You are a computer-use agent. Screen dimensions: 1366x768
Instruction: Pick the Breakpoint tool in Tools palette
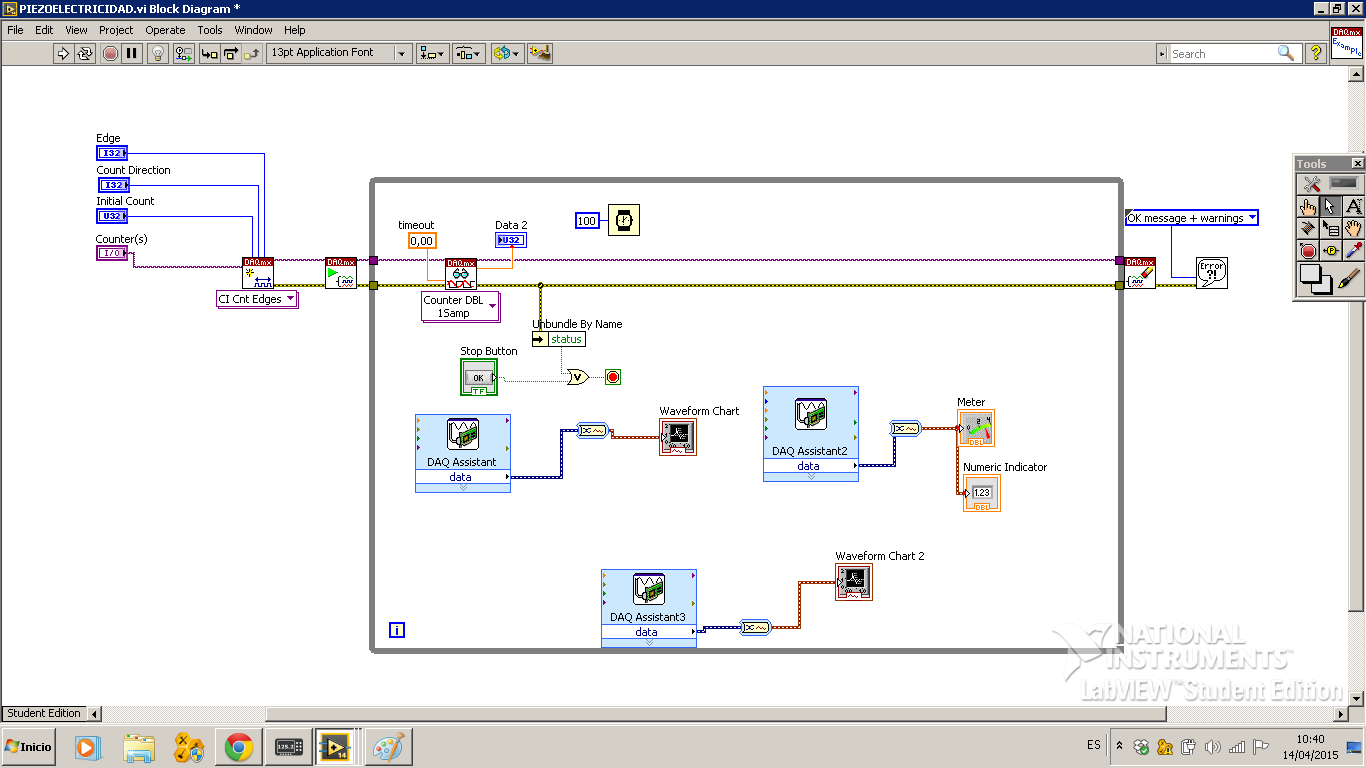coord(1309,250)
